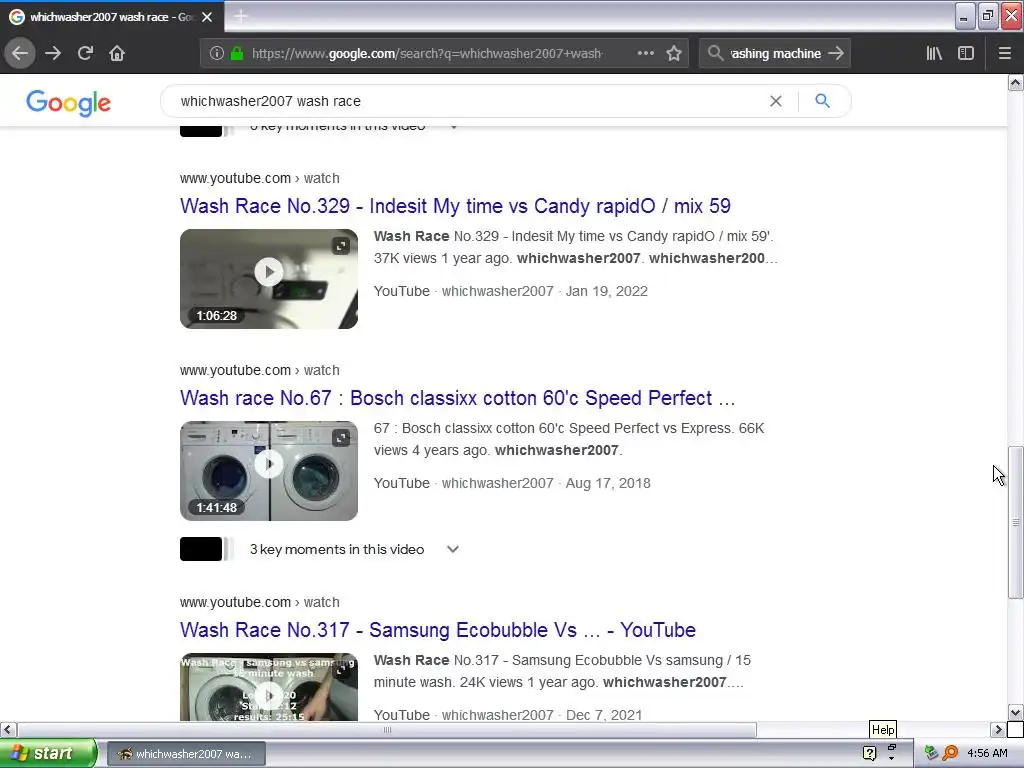Open Wash Race No.317 Samsung Ecobubble result
Image resolution: width=1024 pixels, height=768 pixels.
click(438, 630)
